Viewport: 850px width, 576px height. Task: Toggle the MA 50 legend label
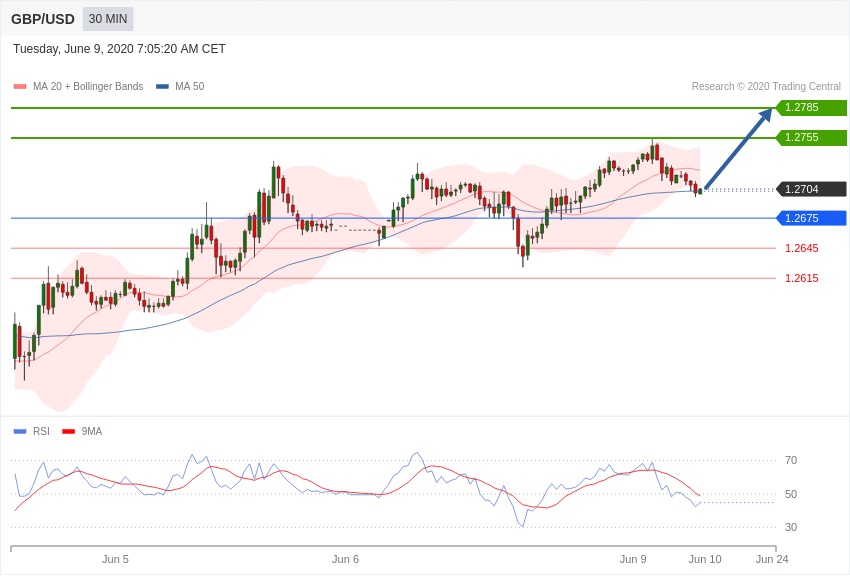pyautogui.click(x=190, y=87)
